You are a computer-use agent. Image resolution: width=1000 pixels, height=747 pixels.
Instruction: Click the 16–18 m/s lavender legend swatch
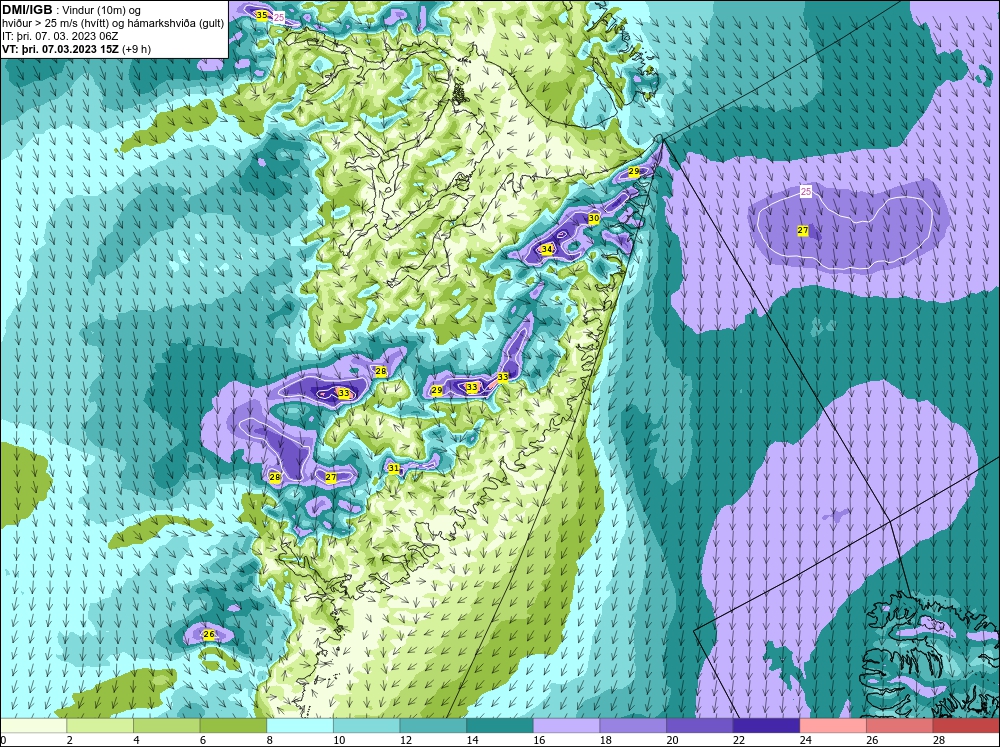(566, 726)
